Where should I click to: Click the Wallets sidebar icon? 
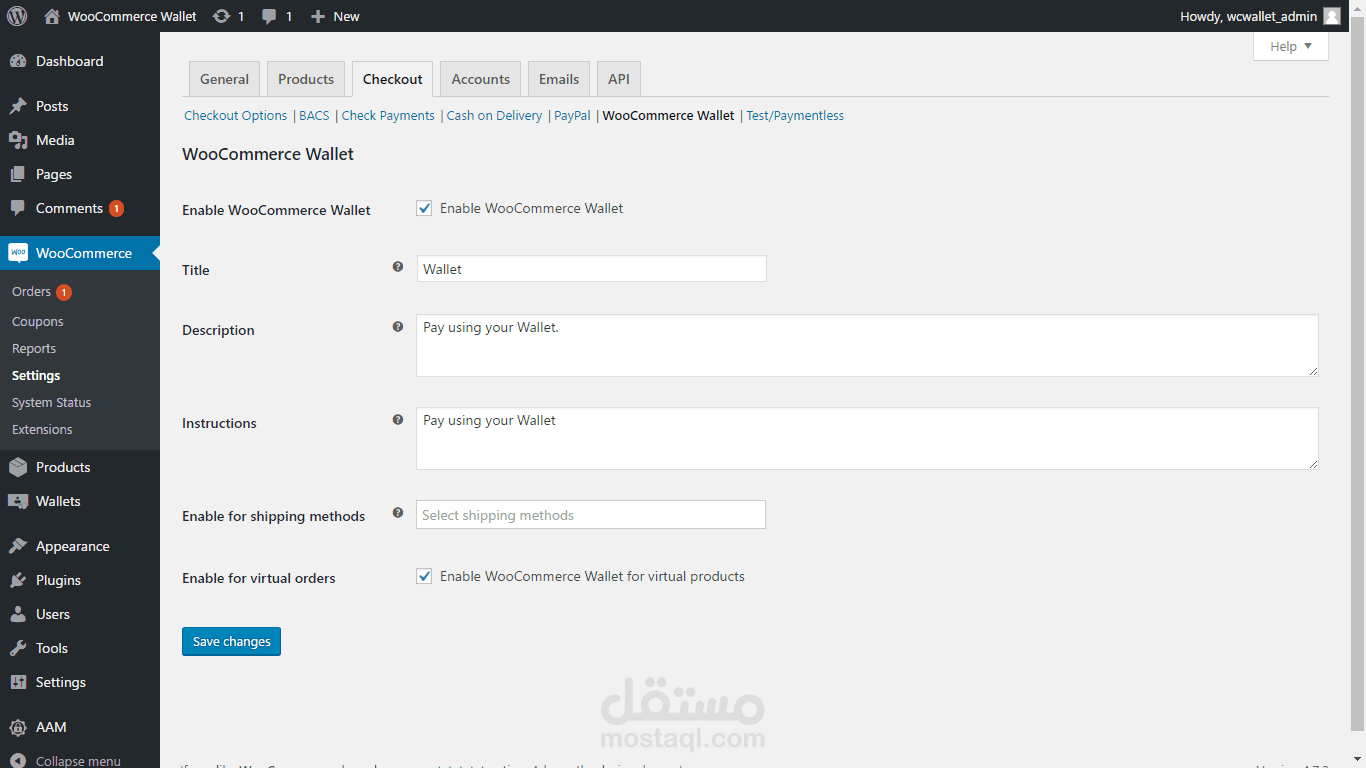[18, 501]
